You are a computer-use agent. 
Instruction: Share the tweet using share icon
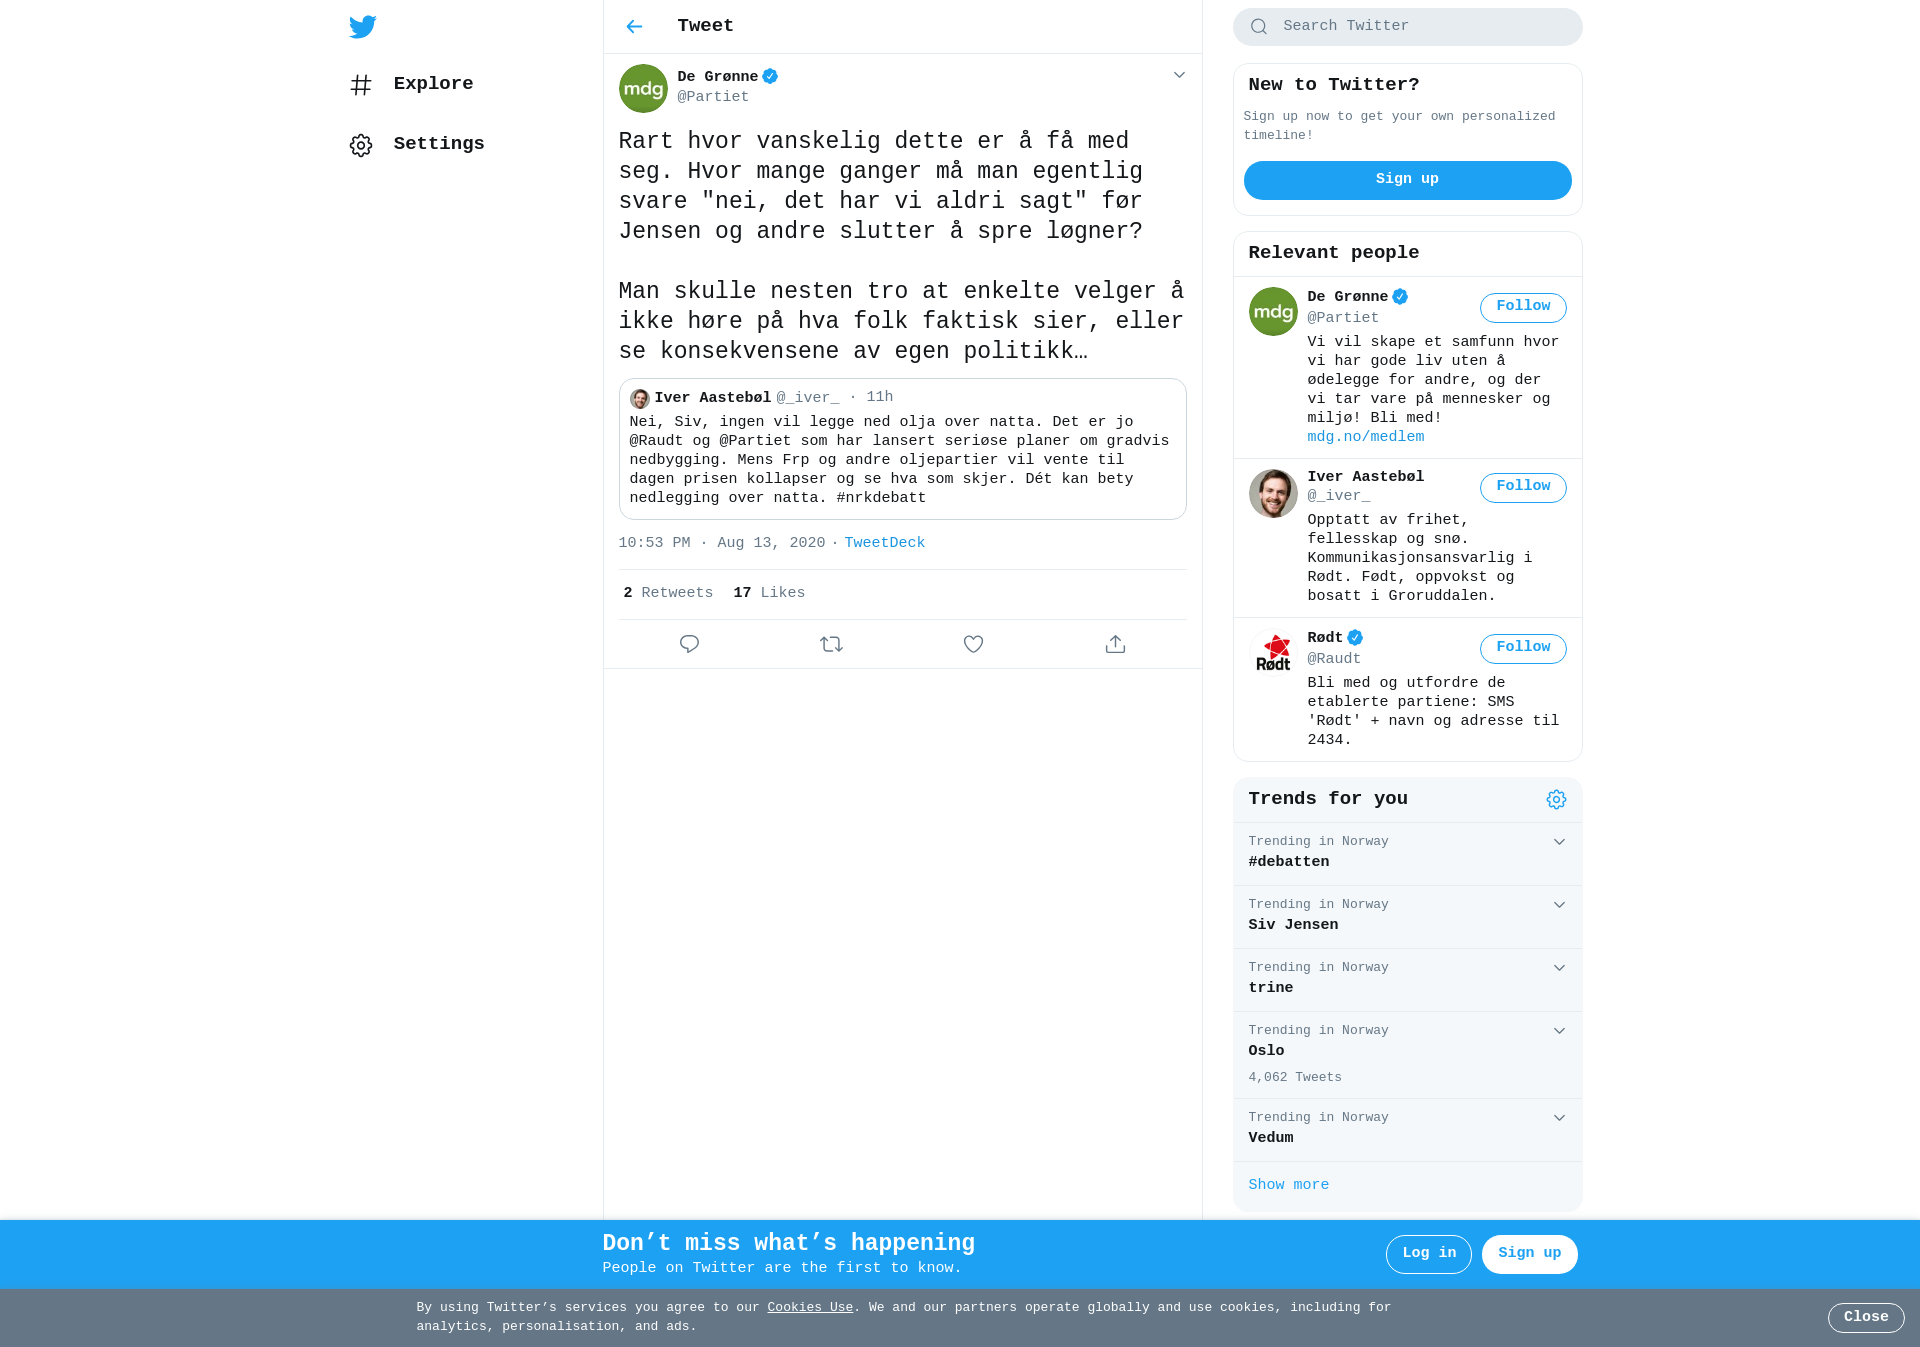(x=1115, y=644)
